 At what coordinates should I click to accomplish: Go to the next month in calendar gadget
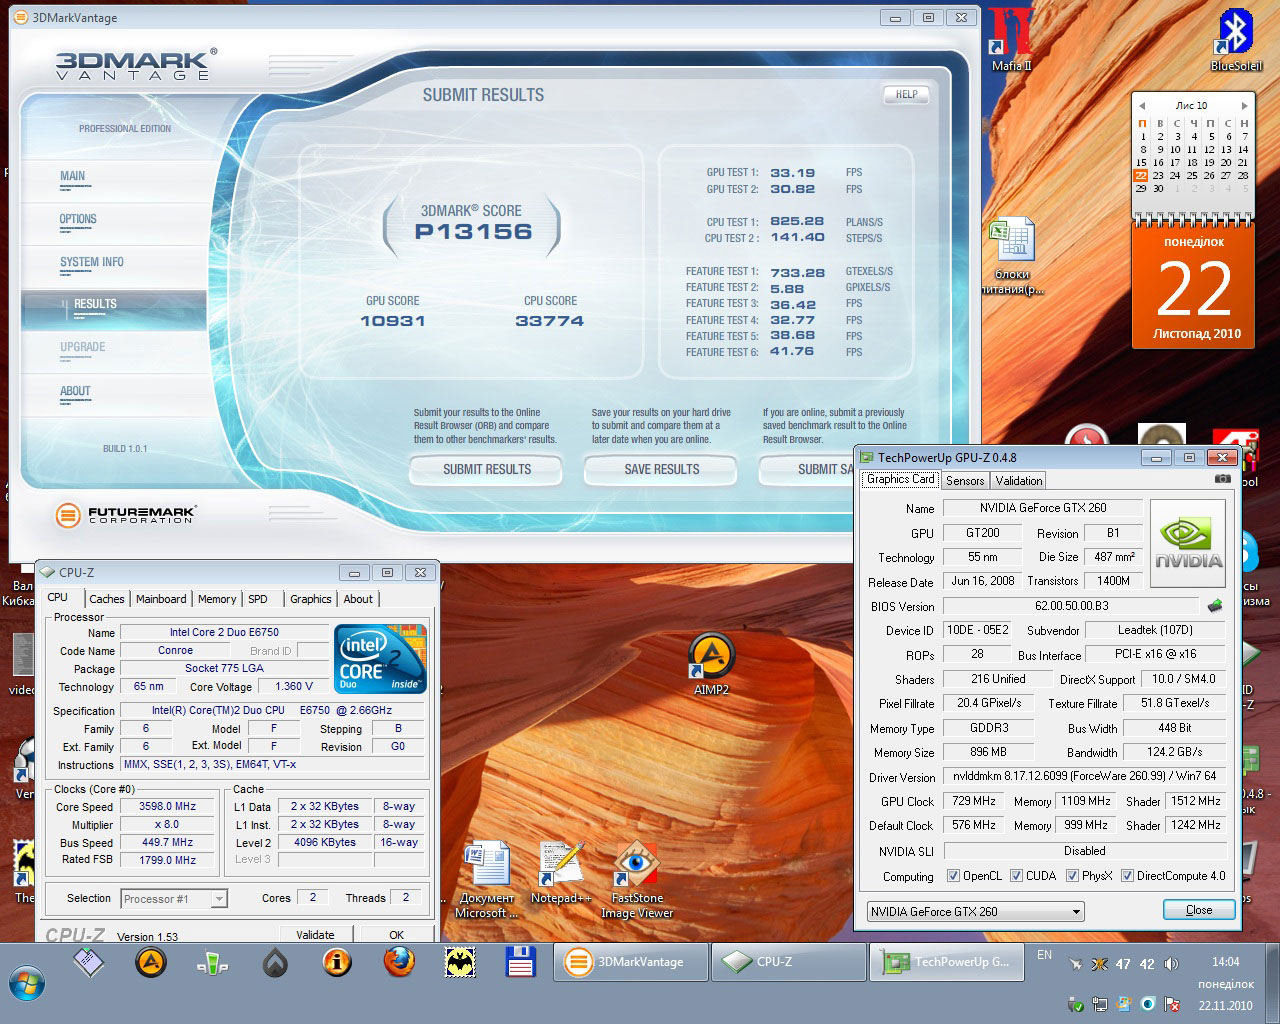point(1244,105)
